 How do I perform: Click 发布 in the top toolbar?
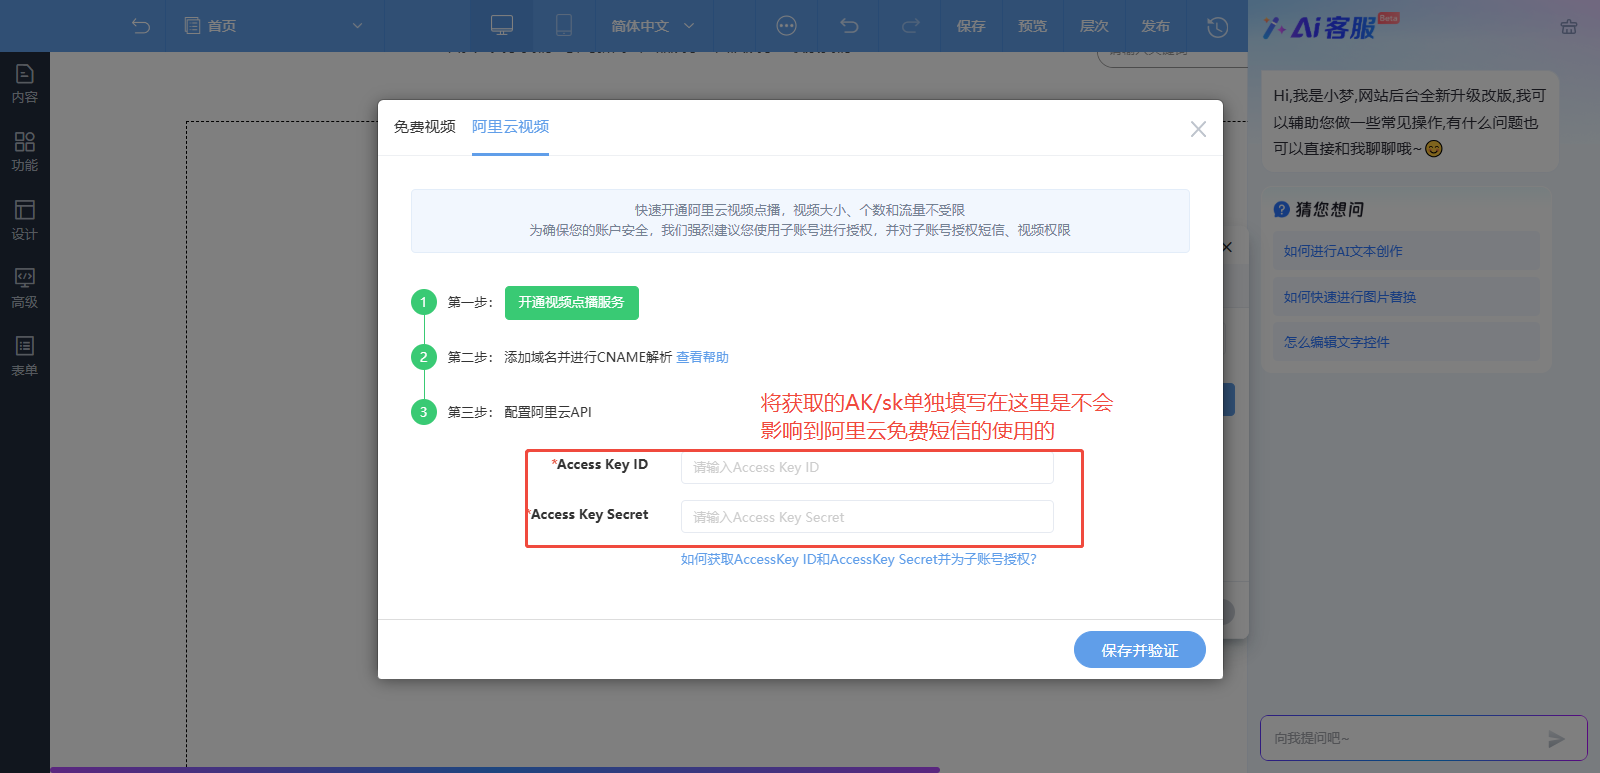(1155, 26)
